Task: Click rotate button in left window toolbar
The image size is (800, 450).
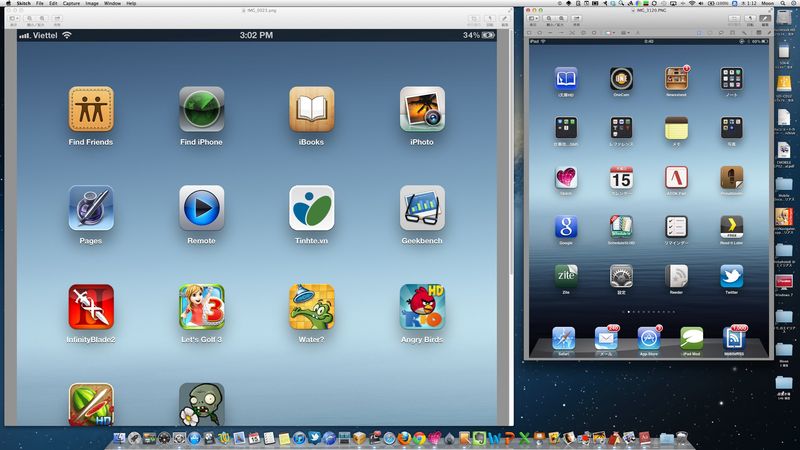Action: tap(490, 18)
